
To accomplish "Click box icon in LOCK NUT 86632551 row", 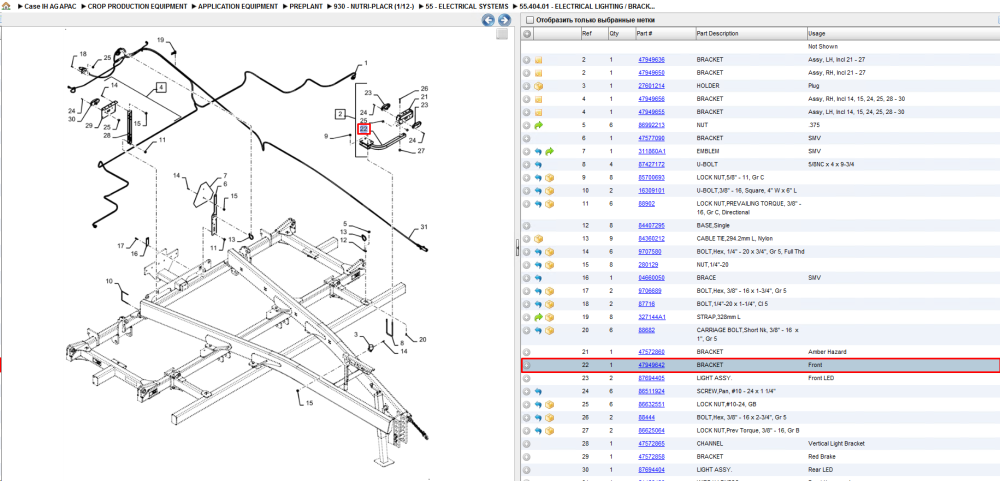I will click(x=549, y=404).
